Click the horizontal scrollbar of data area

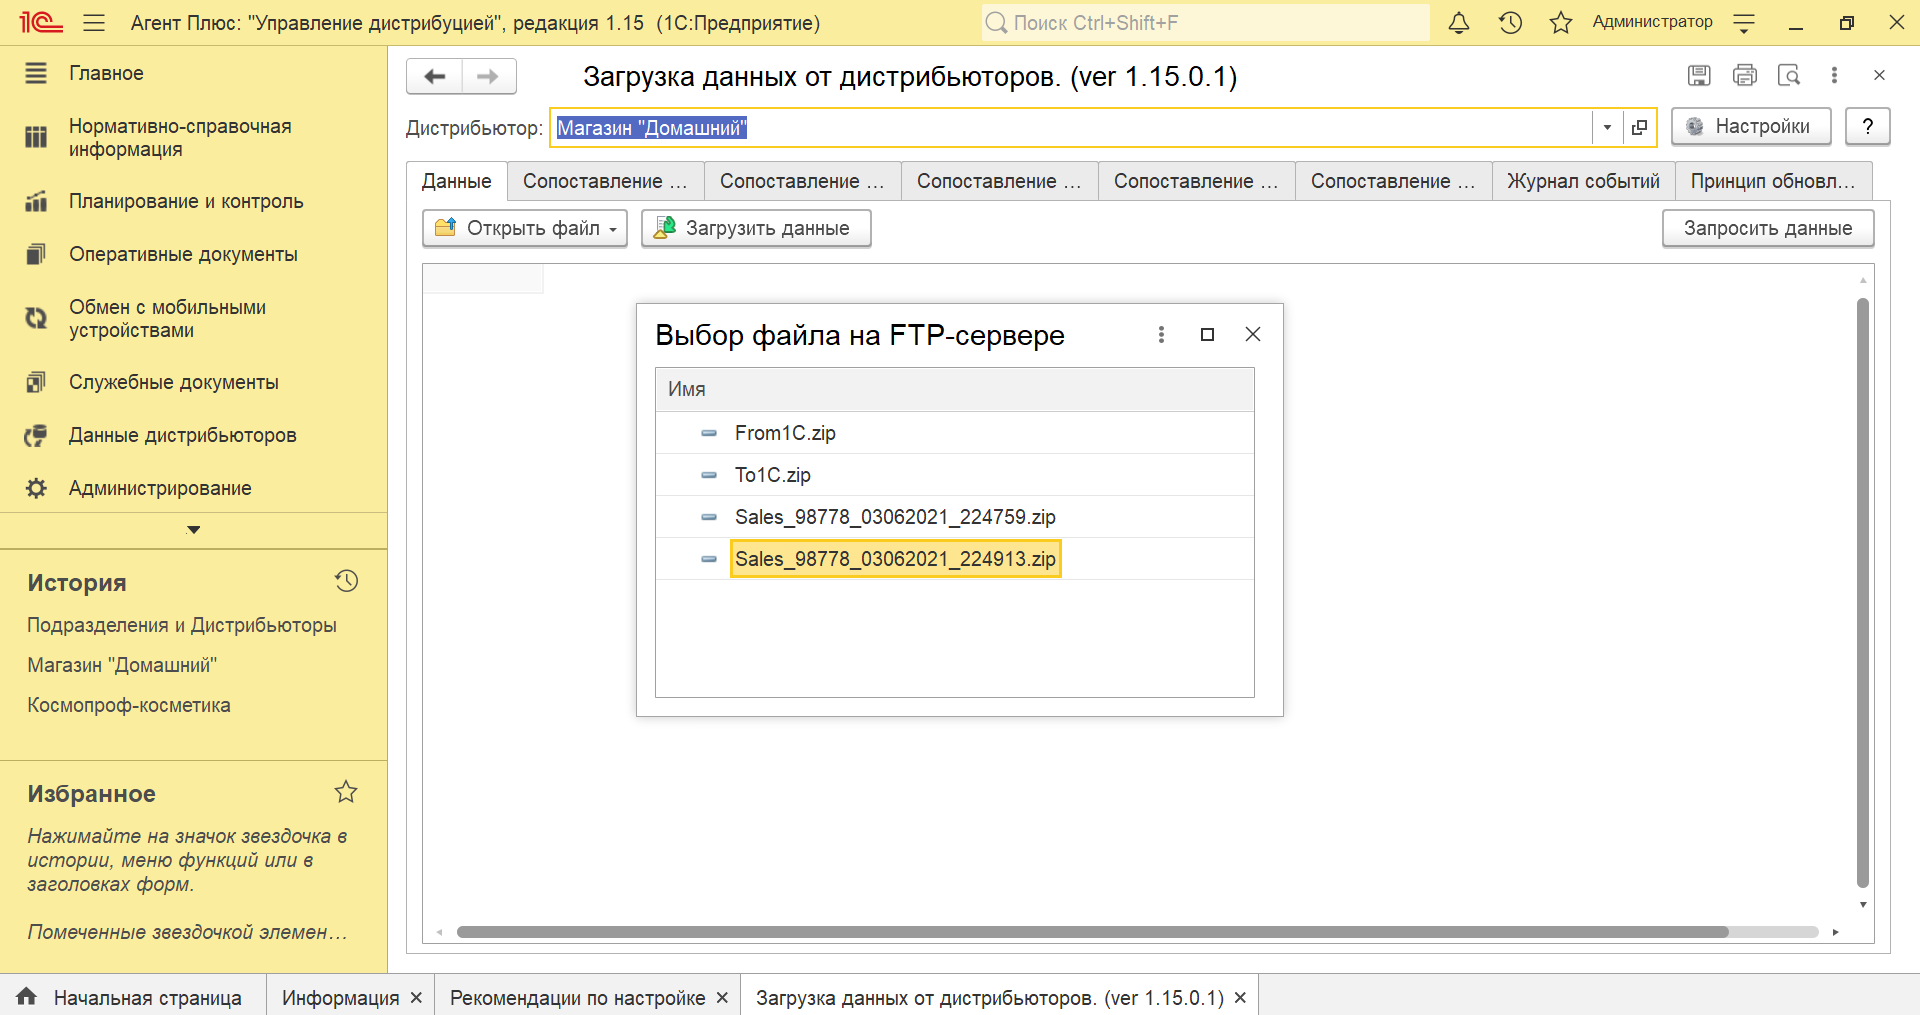[1092, 932]
